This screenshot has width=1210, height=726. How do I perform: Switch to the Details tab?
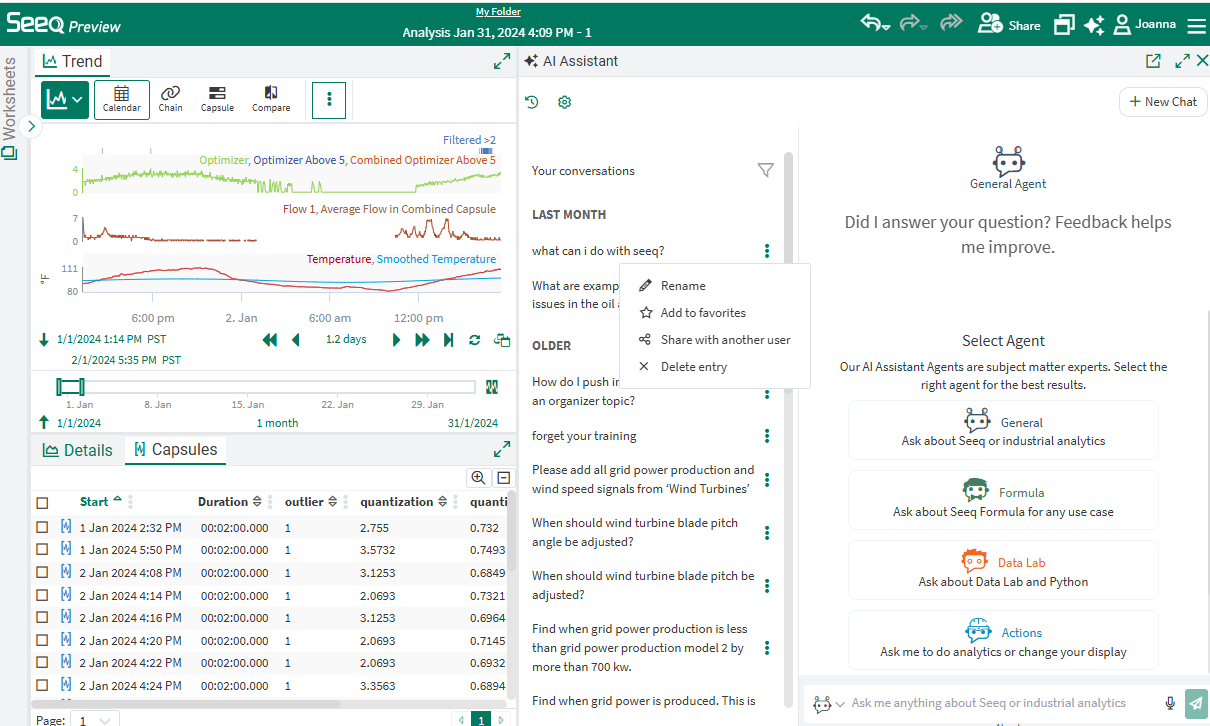pyautogui.click(x=78, y=450)
